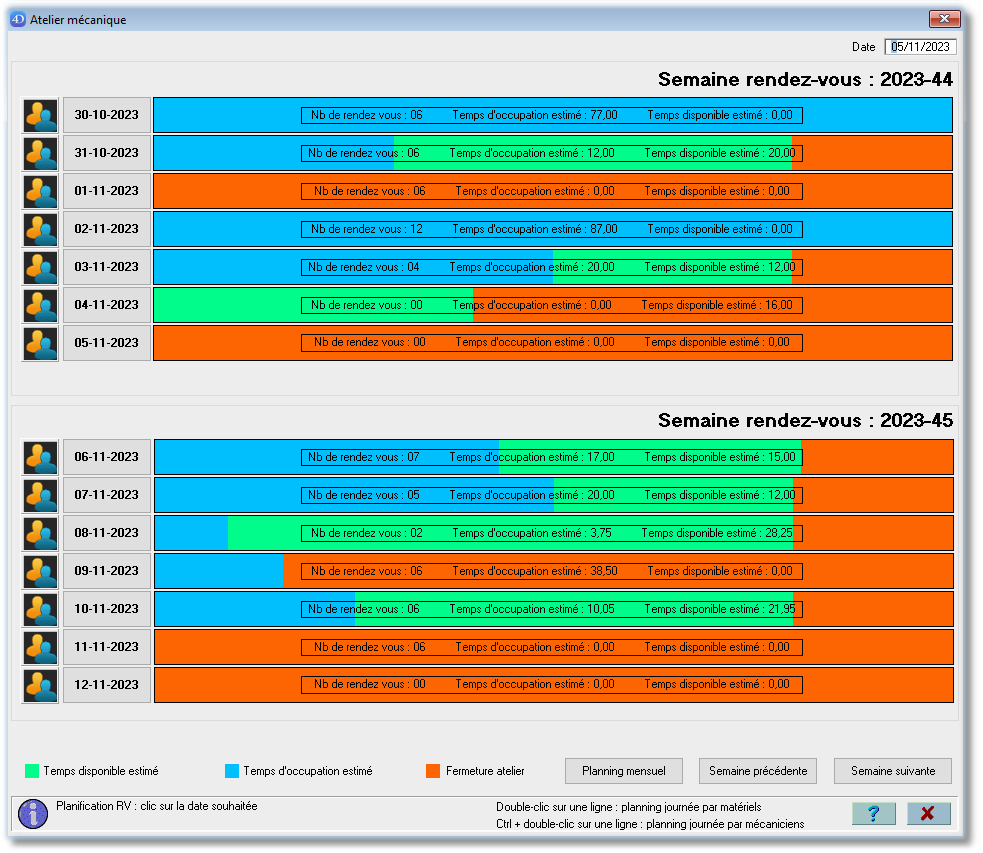Click the mechanic icon for 31-10-2023
This screenshot has height=853, width=983.
click(x=41, y=154)
